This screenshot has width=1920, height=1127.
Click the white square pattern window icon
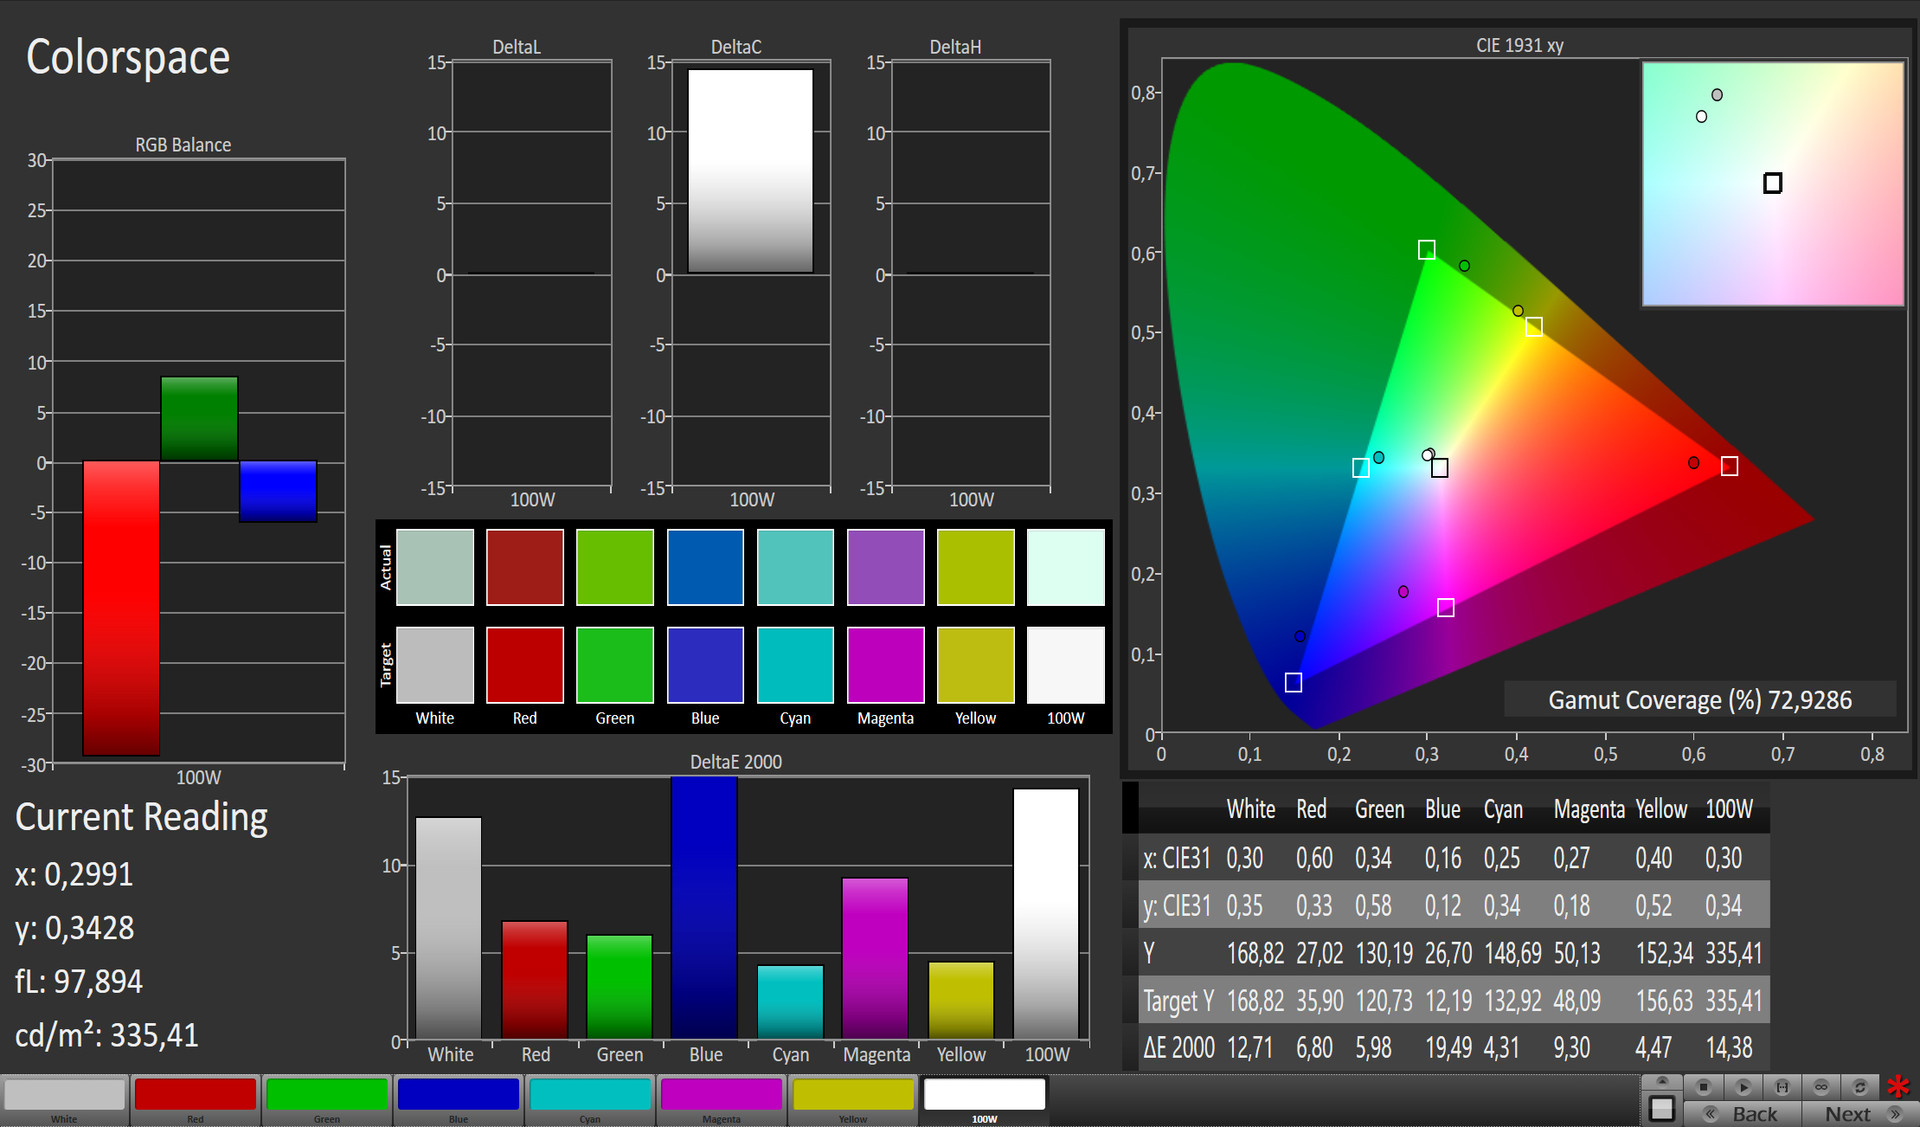[1662, 1108]
